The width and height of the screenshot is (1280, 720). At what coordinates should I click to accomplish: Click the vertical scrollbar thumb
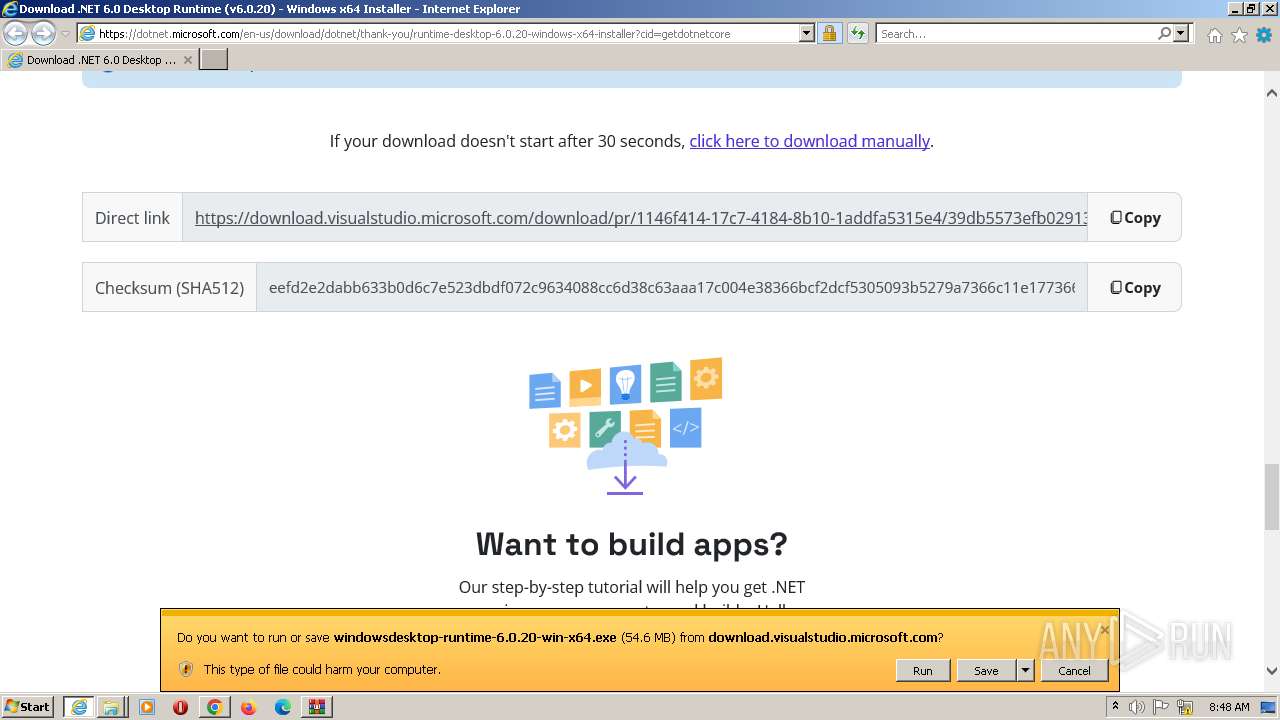tap(1271, 496)
